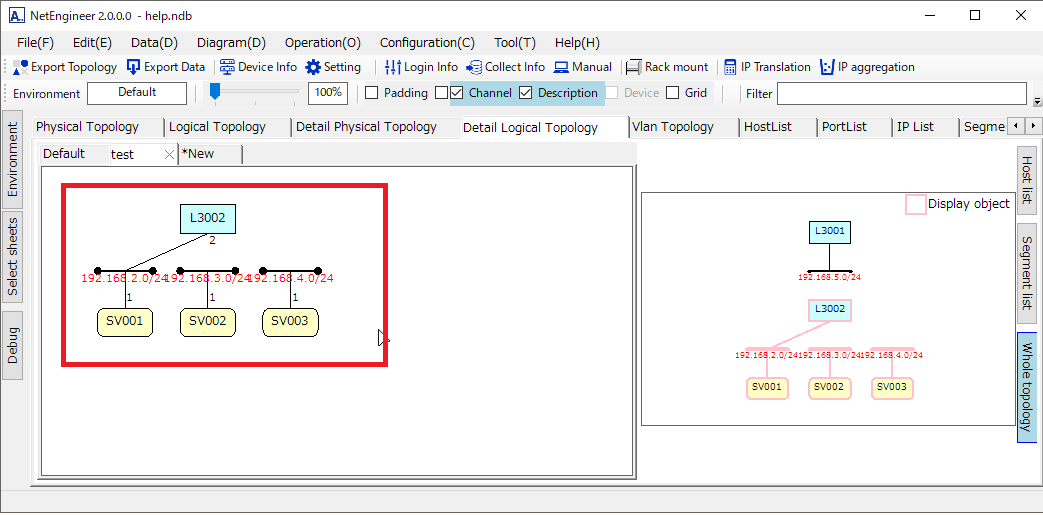This screenshot has height=515, width=1043.
Task: Open the Setting gear icon
Action: click(x=313, y=67)
